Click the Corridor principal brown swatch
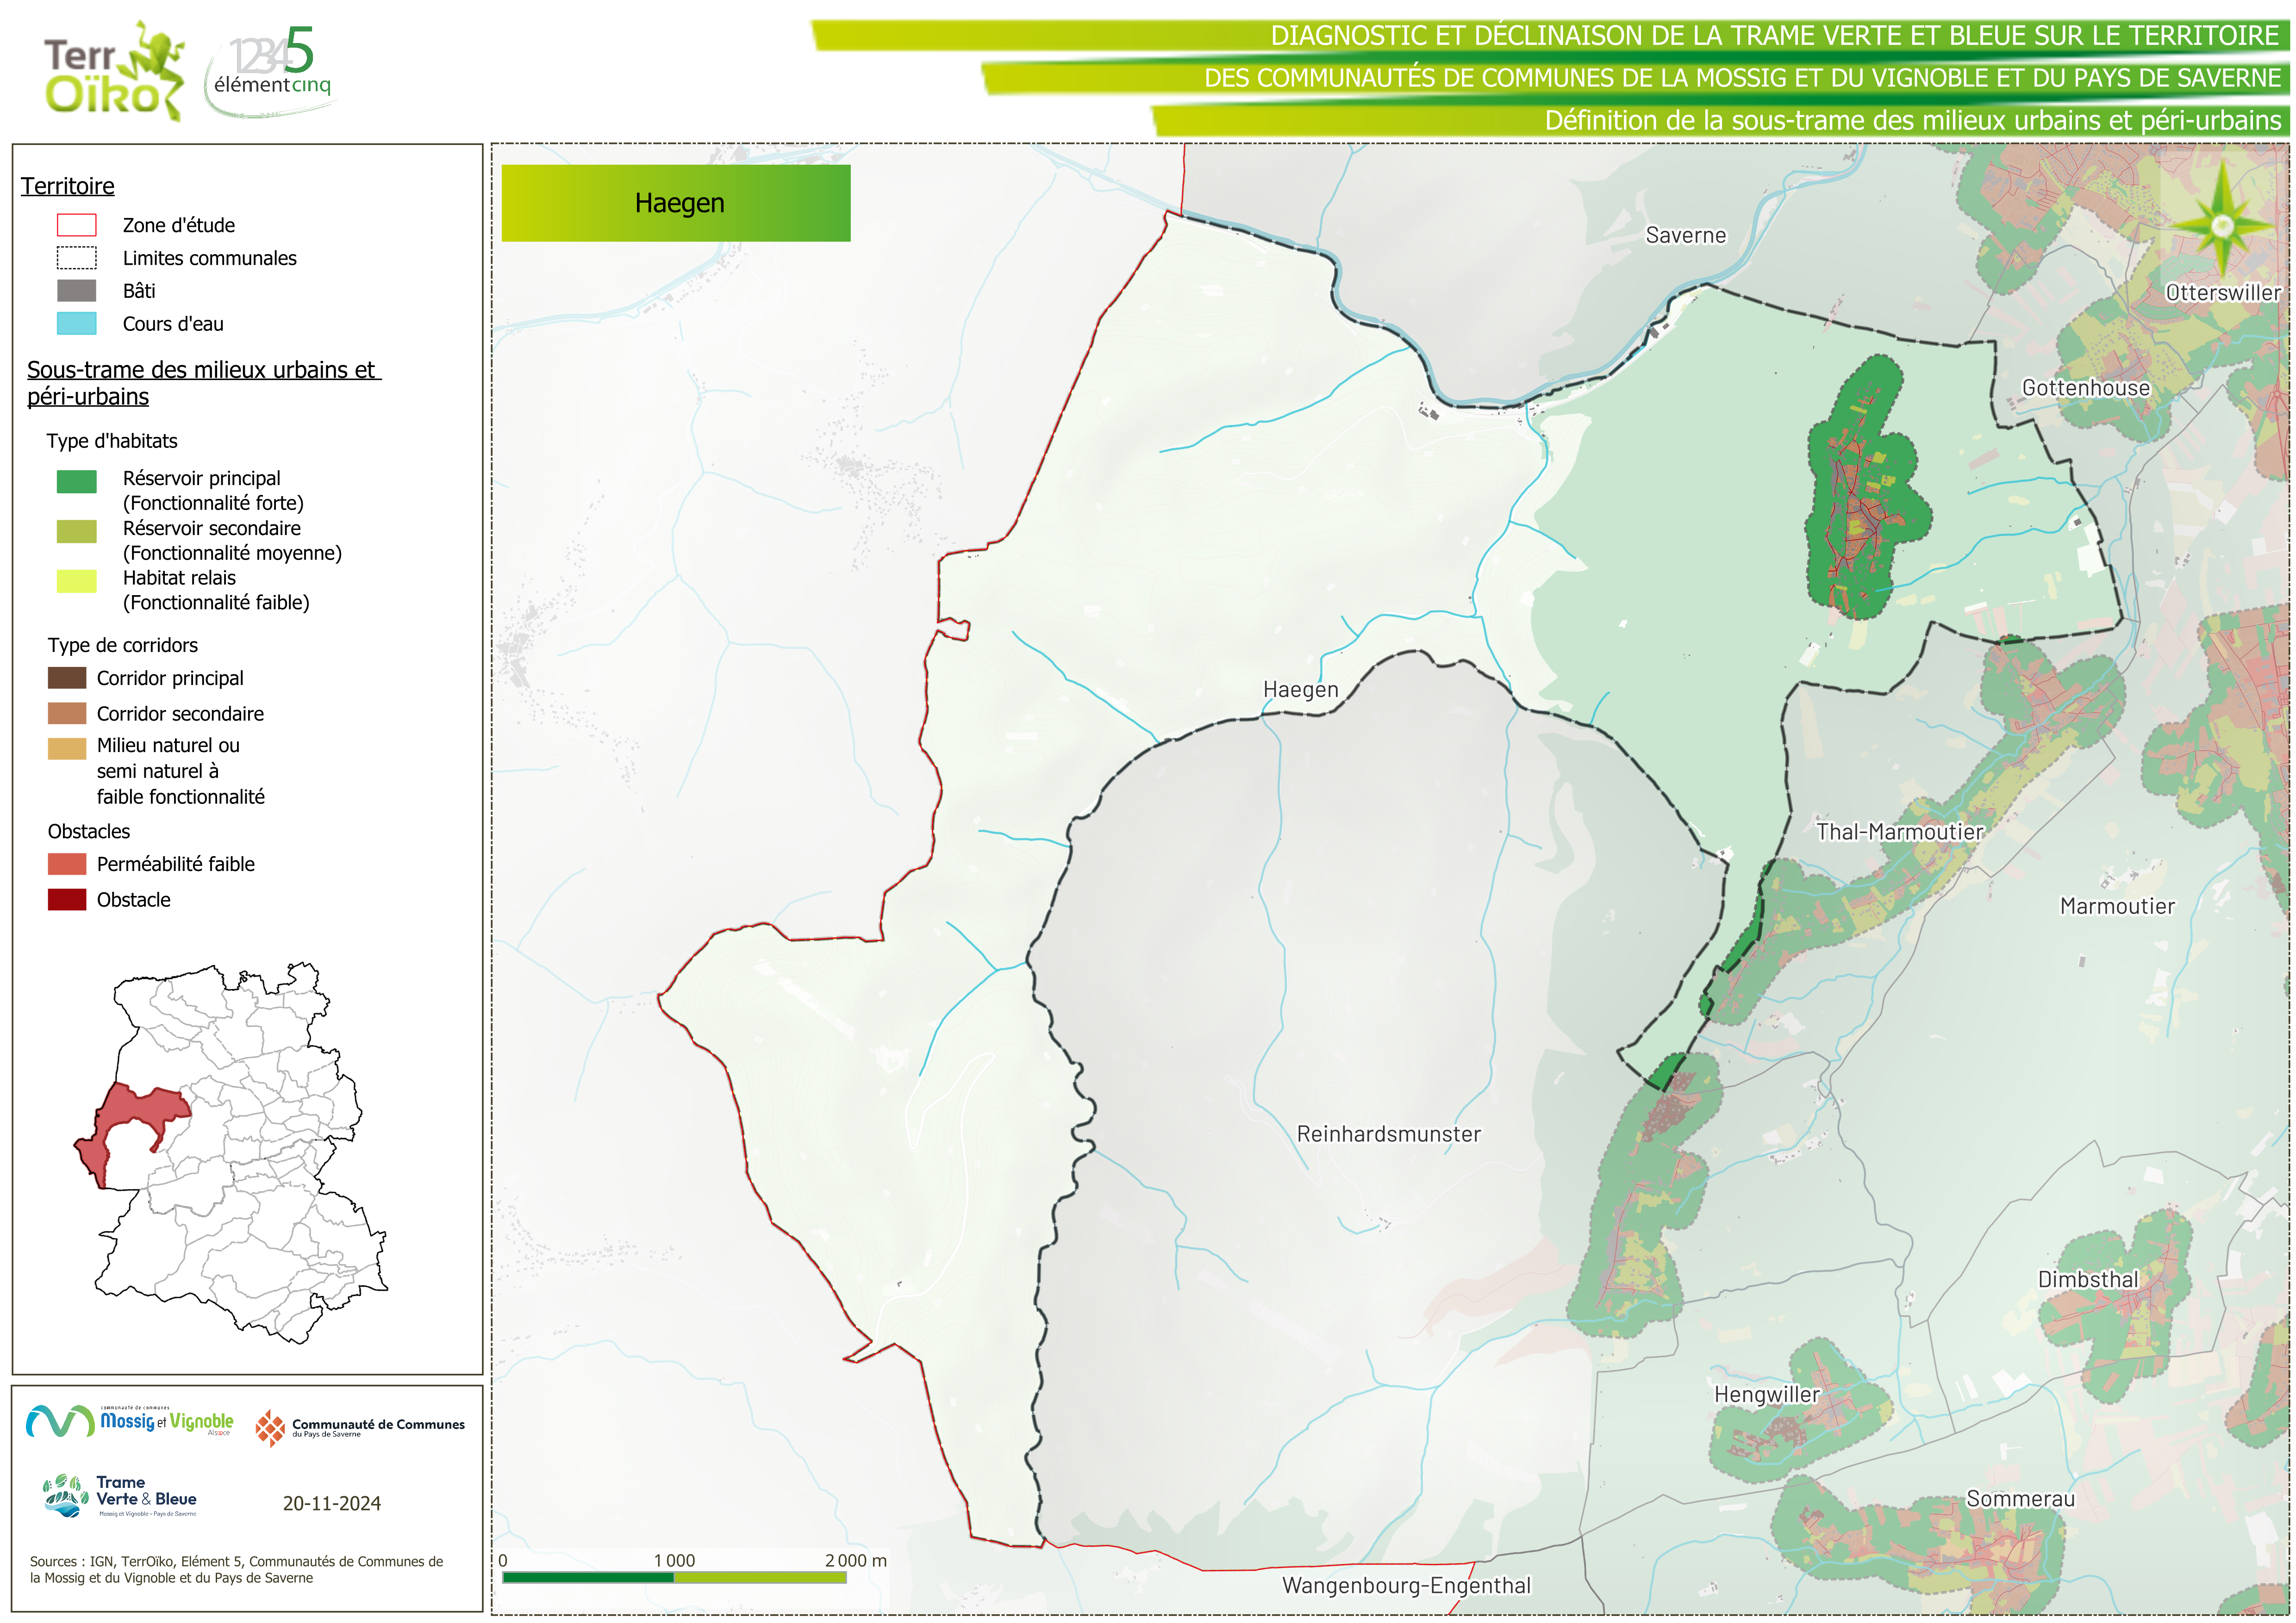Viewport: 2296px width, 1623px height. point(67,678)
